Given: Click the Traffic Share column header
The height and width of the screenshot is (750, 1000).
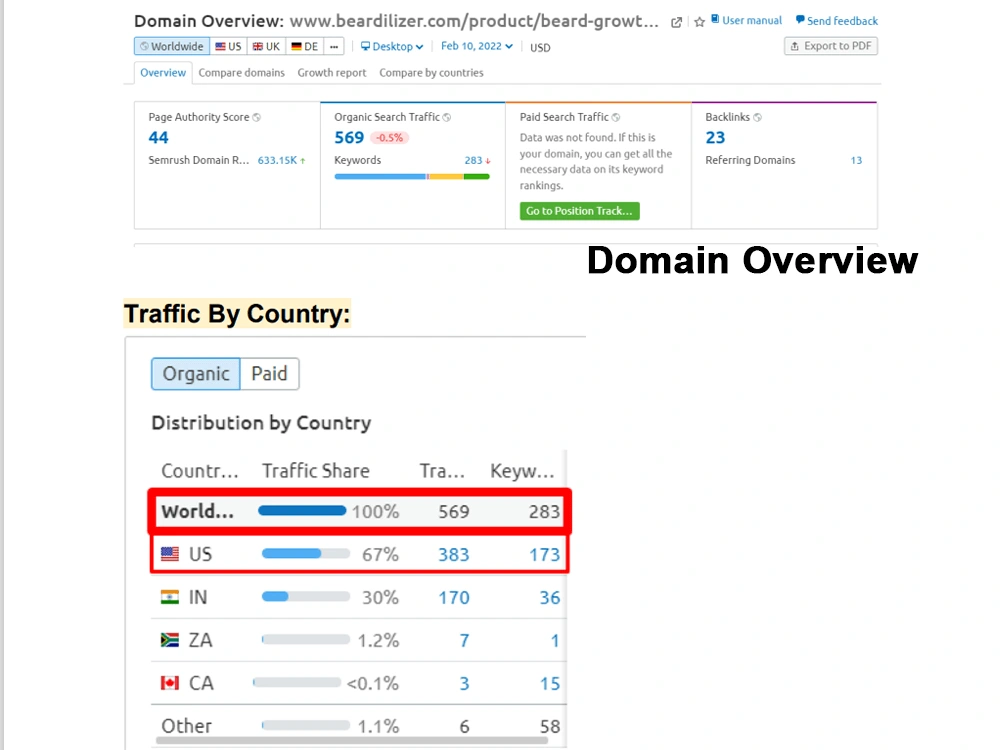Looking at the screenshot, I should tap(316, 471).
